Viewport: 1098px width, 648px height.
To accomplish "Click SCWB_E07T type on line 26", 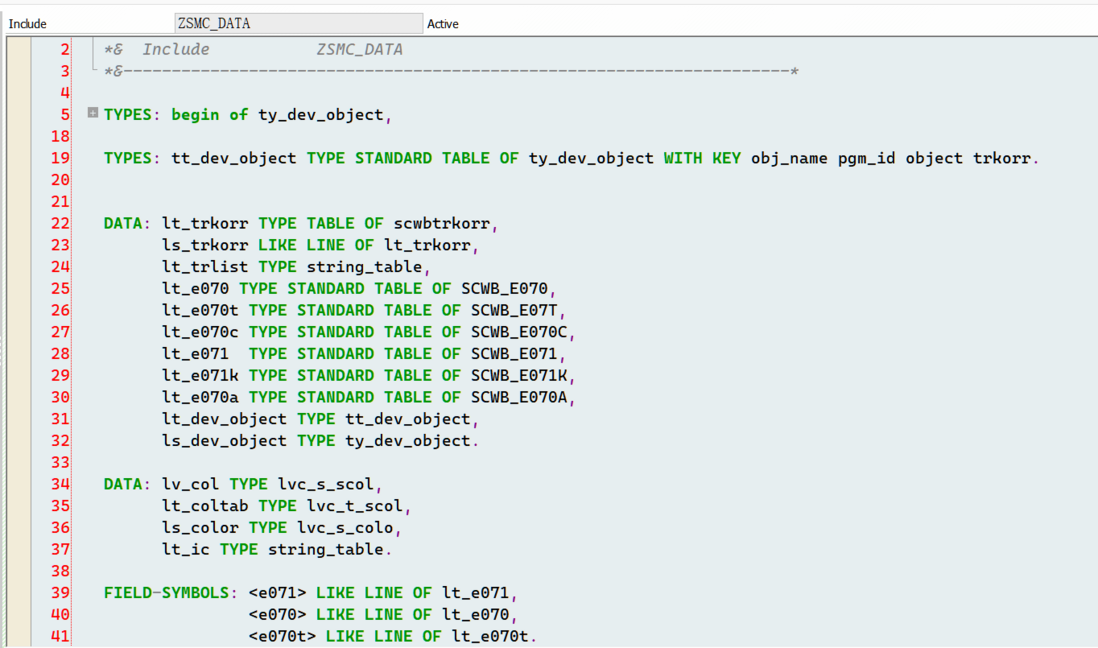I will 514,310.
